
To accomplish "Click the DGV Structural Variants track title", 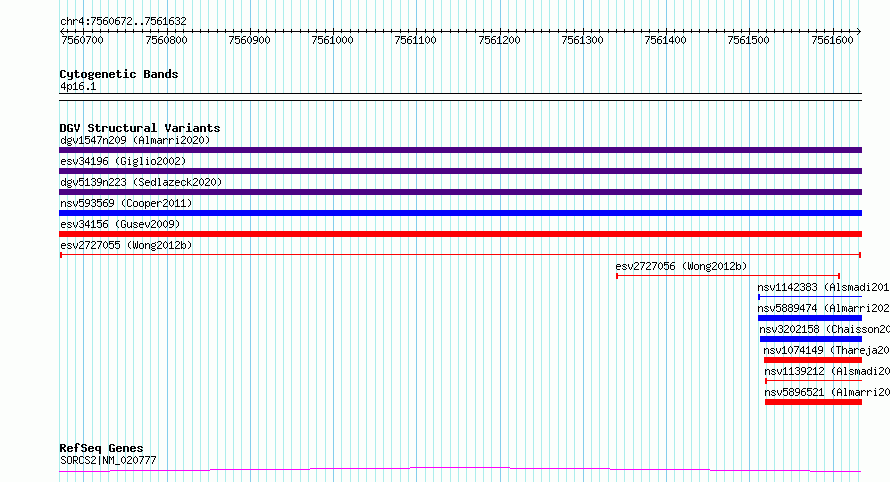I will click(x=140, y=128).
